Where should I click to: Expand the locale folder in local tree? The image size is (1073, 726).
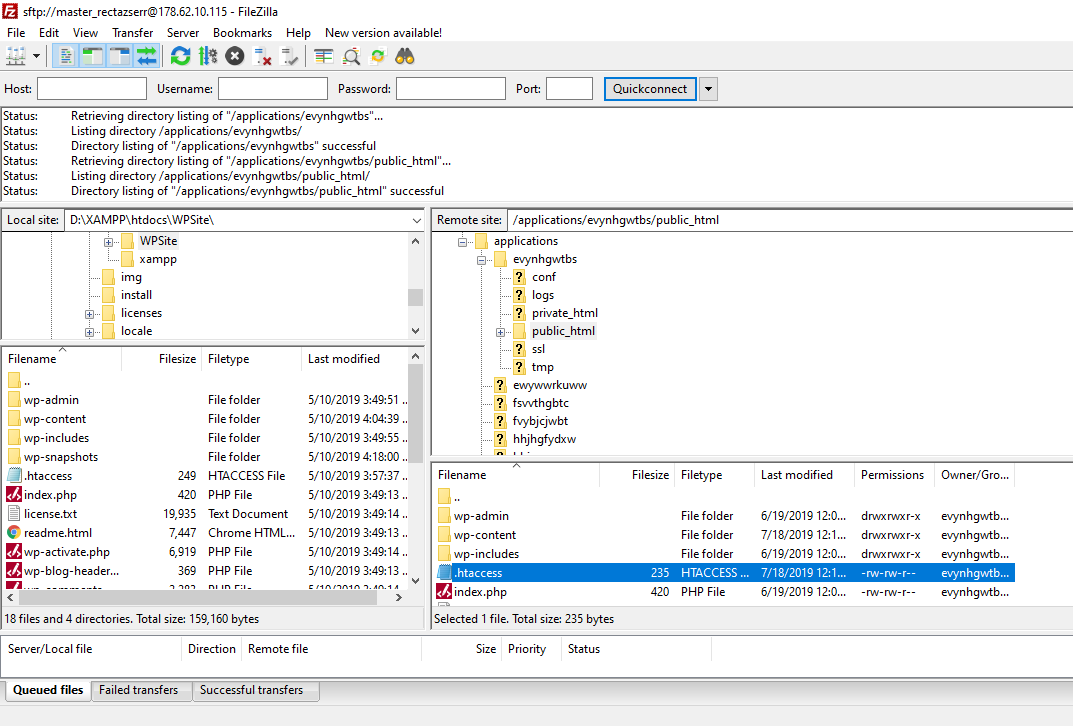click(90, 332)
